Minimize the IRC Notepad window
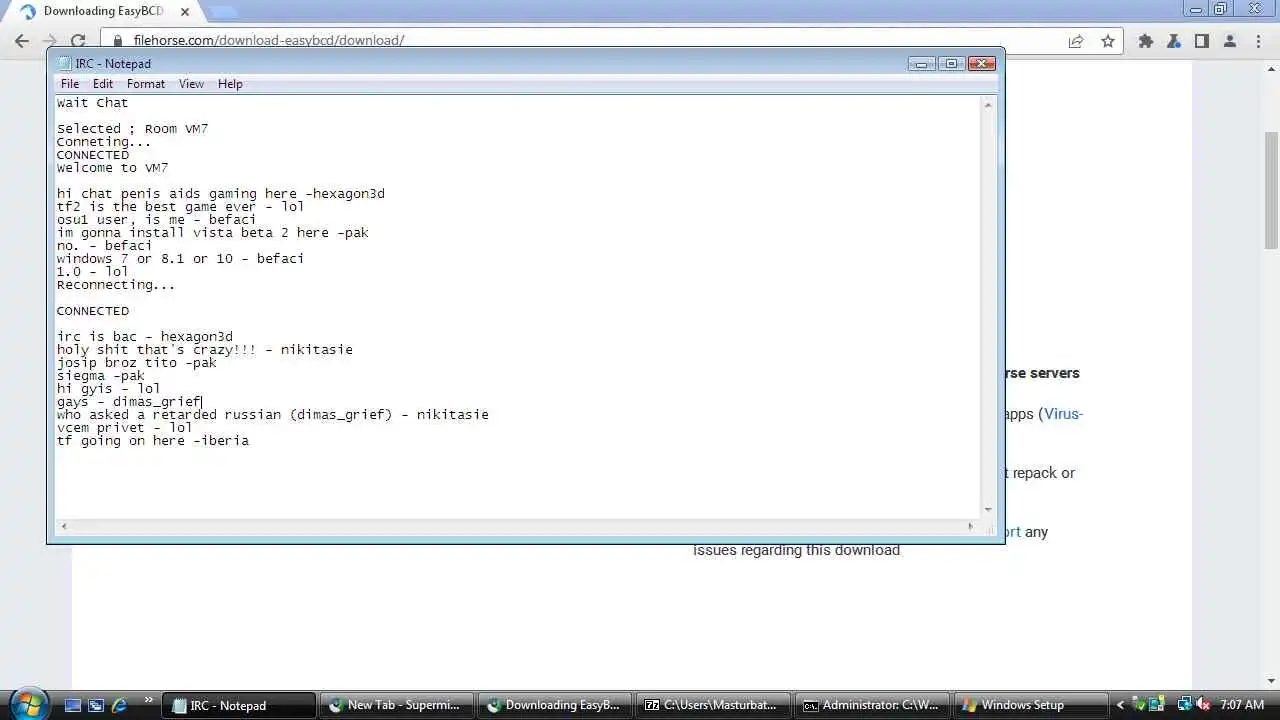The height and width of the screenshot is (720, 1280). click(x=921, y=64)
